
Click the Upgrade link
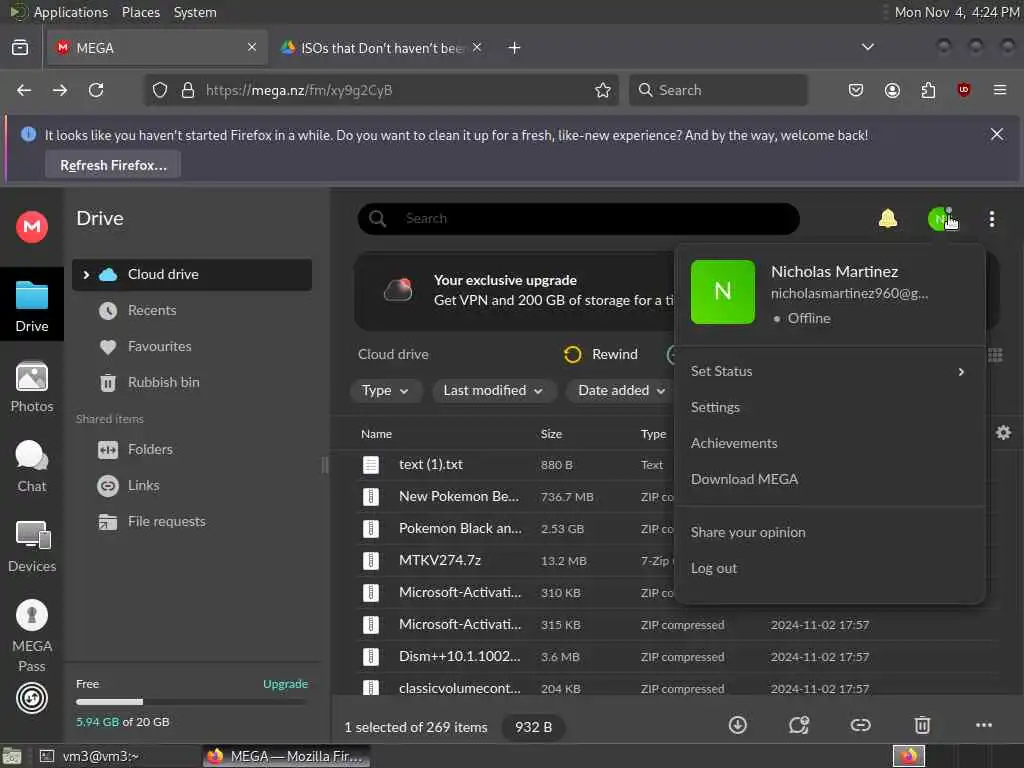coord(285,684)
